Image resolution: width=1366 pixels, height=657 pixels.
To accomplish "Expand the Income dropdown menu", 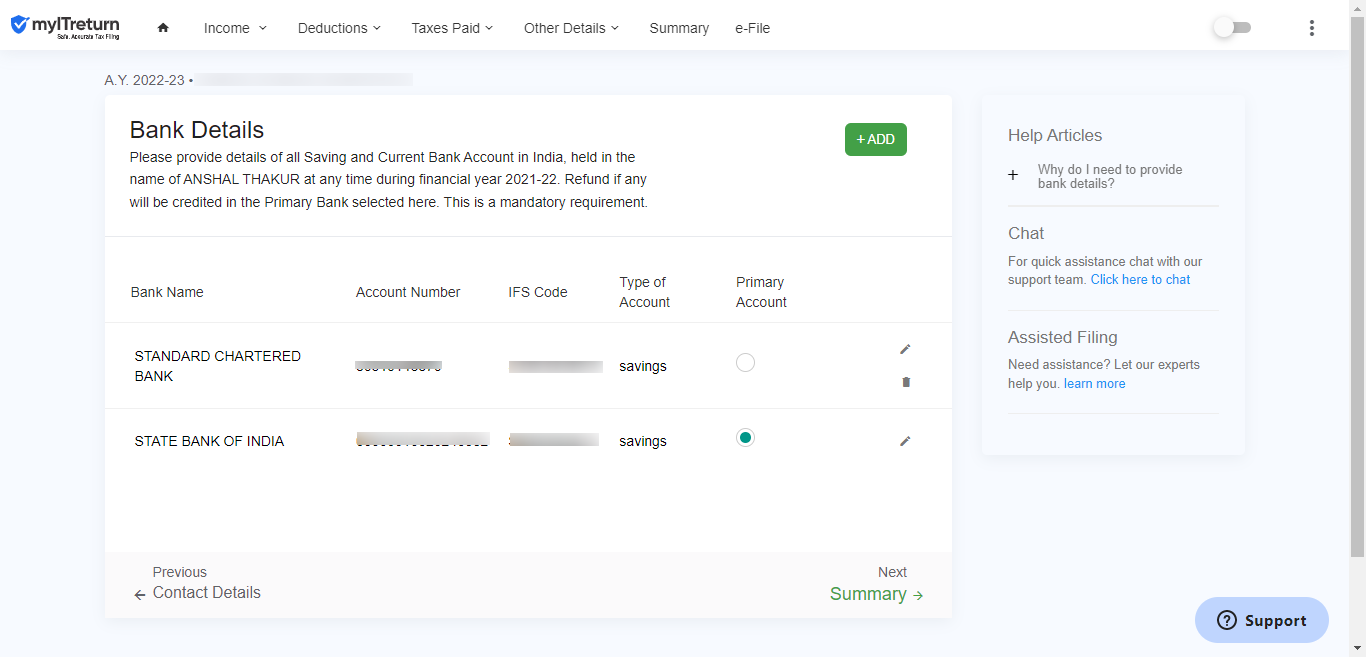I will [x=235, y=28].
